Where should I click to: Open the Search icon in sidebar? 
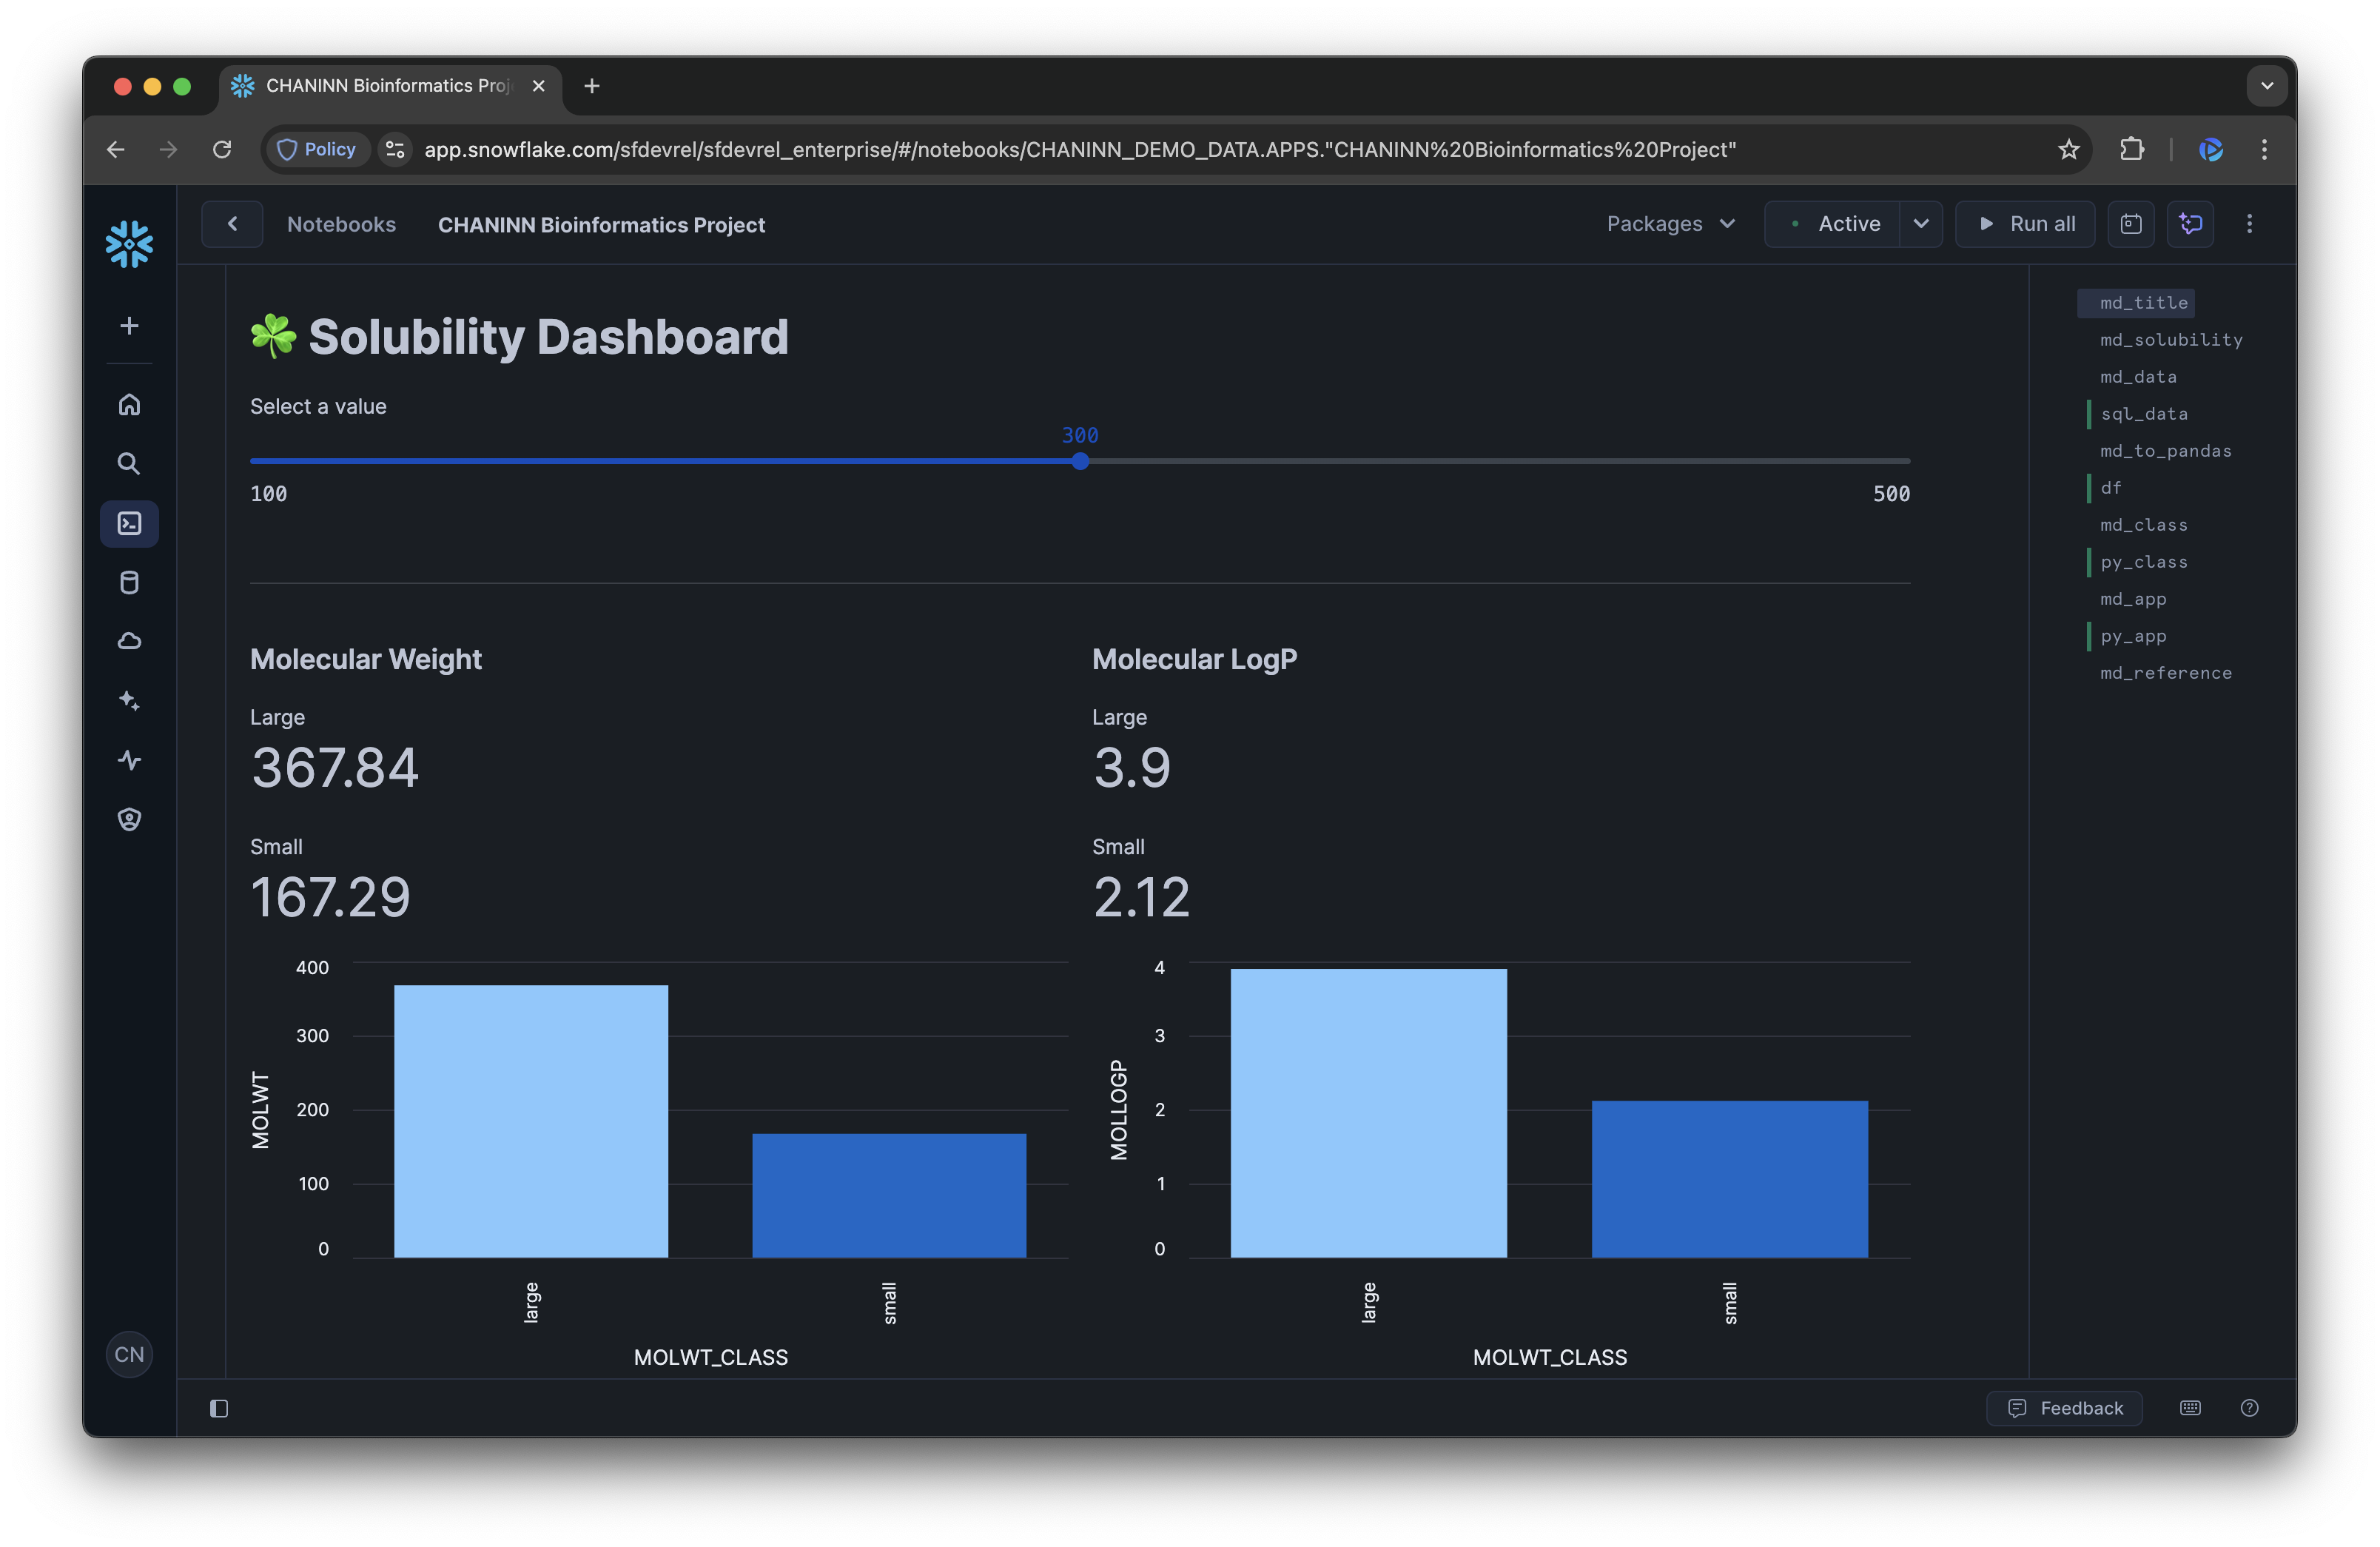tap(129, 464)
